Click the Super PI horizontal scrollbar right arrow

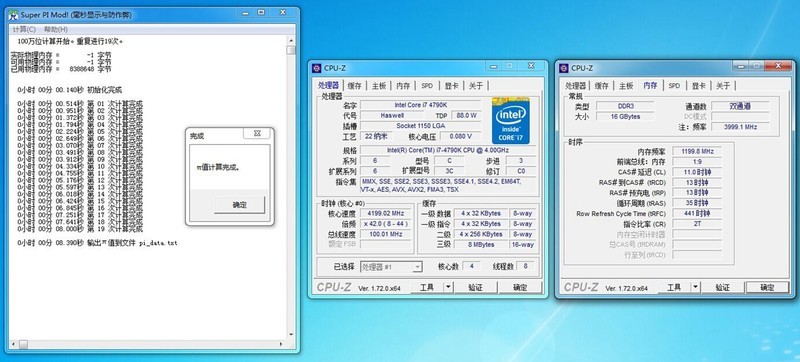[282, 344]
